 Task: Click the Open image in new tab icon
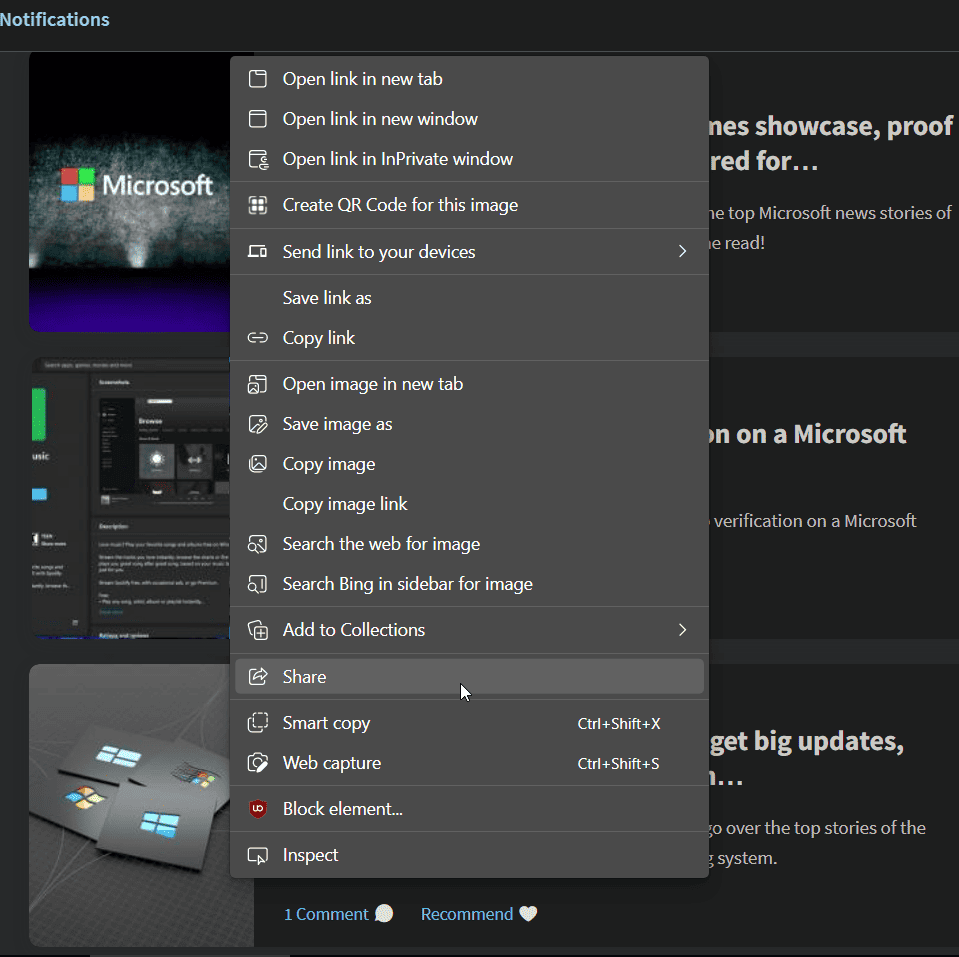click(x=257, y=384)
